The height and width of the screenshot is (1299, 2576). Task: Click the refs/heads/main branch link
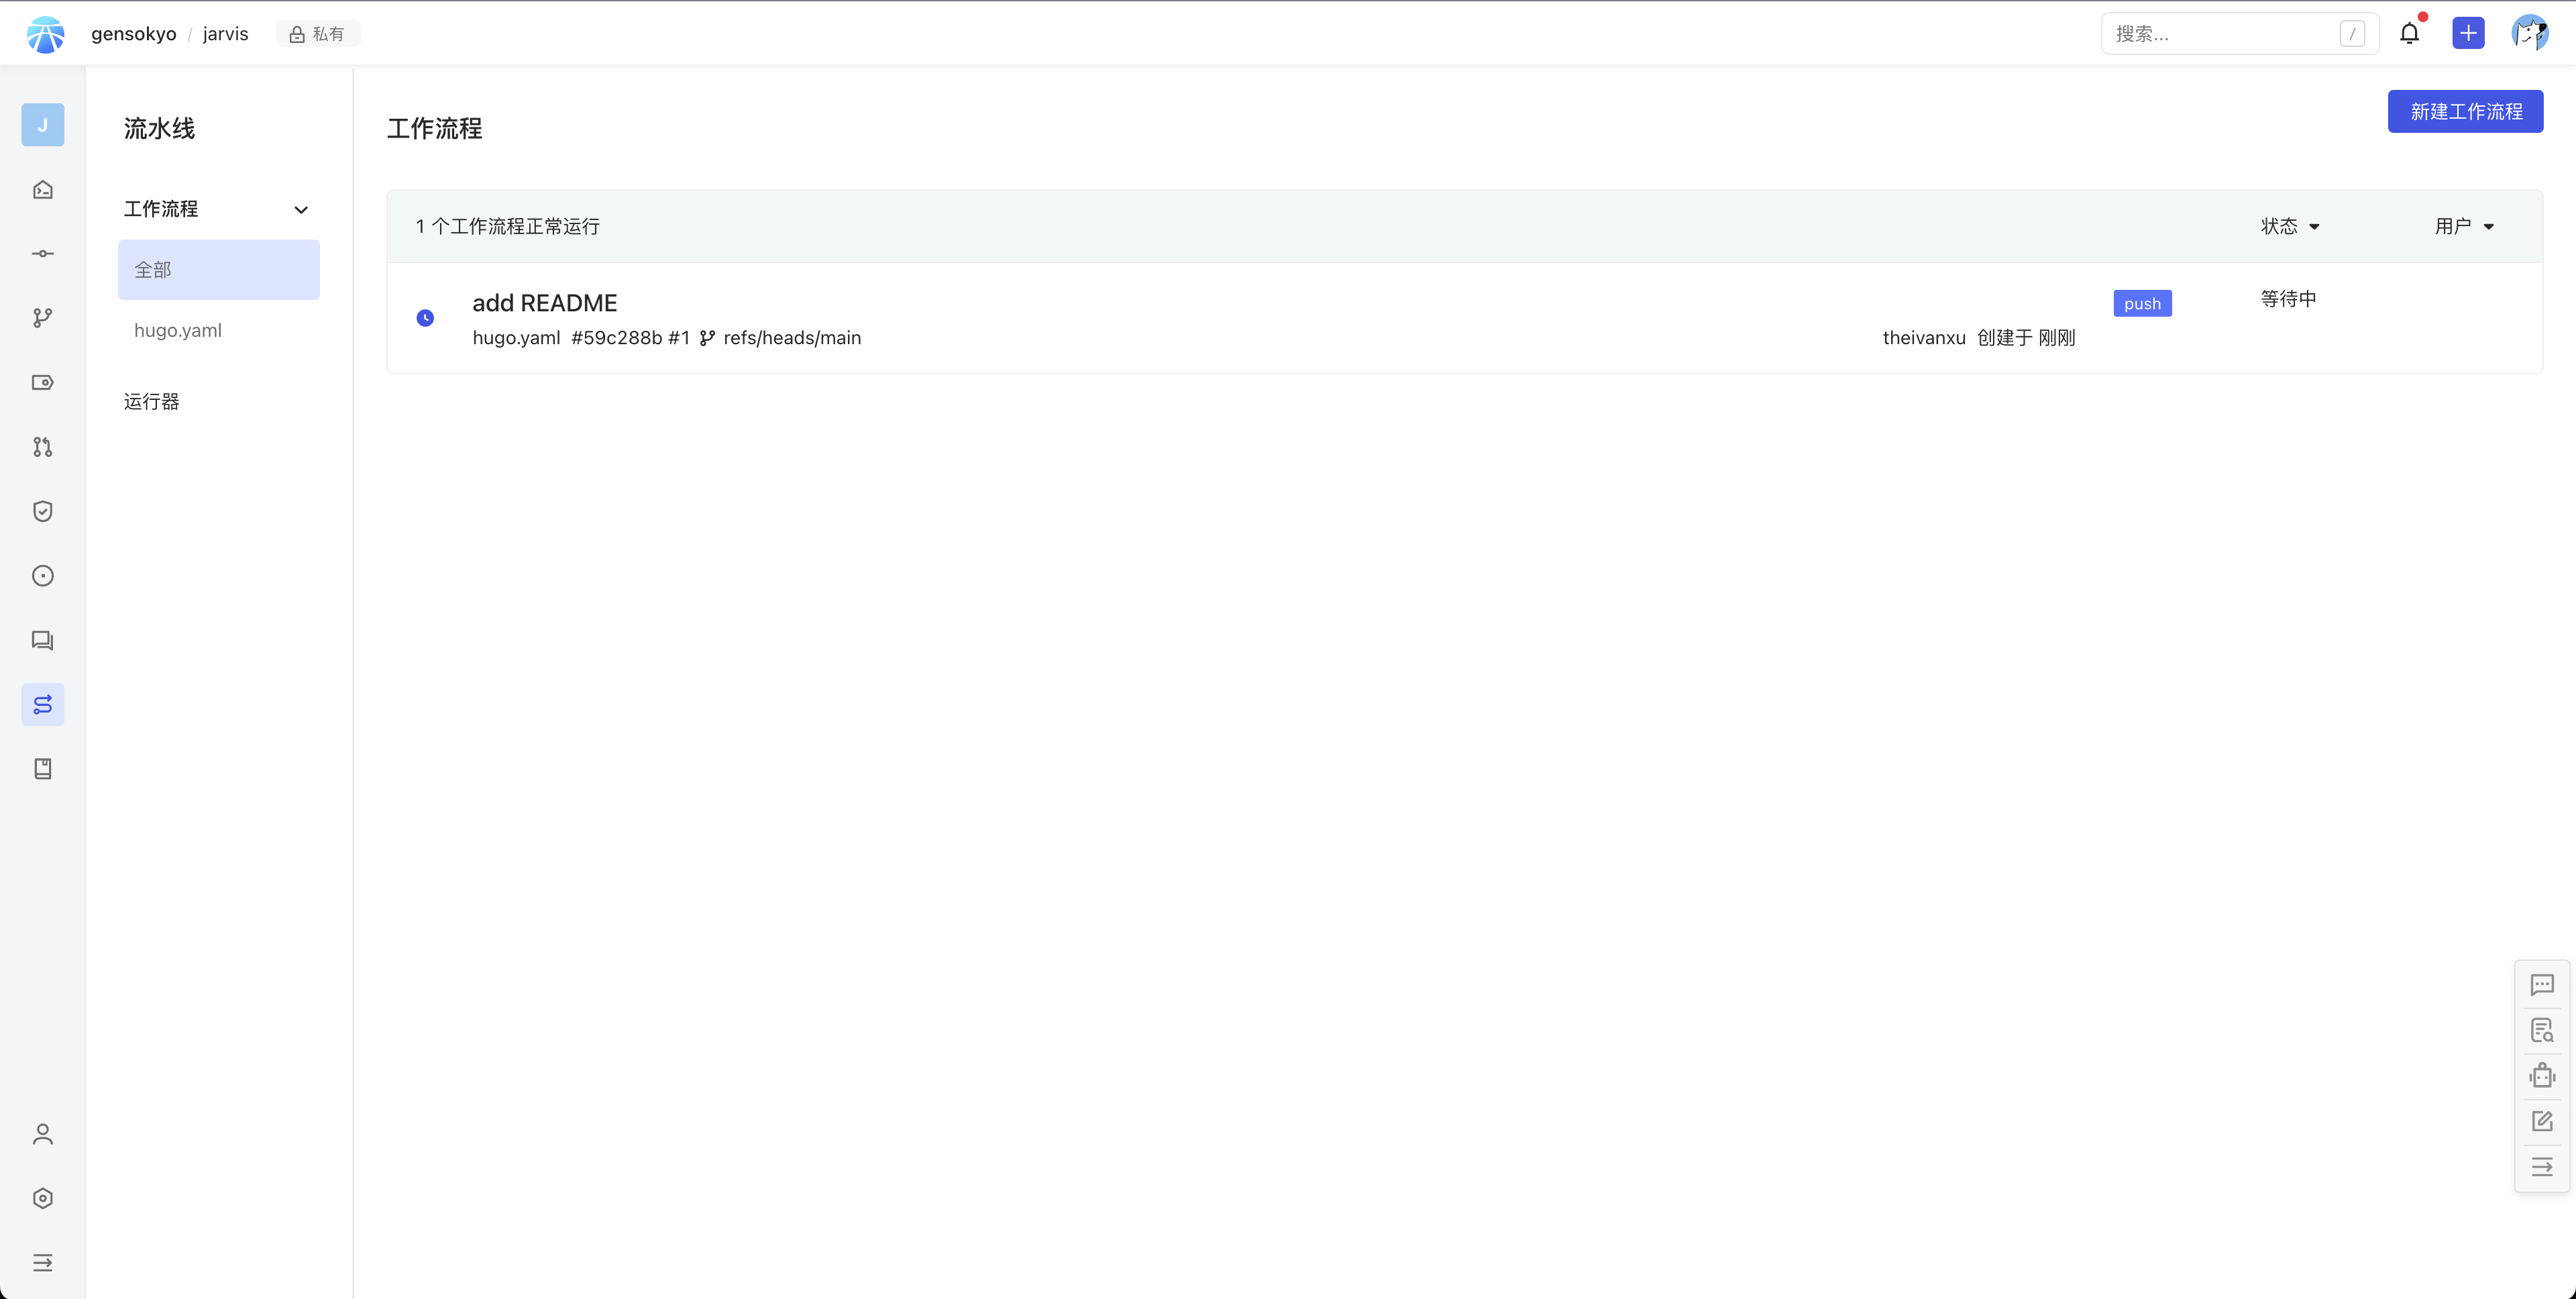[792, 338]
